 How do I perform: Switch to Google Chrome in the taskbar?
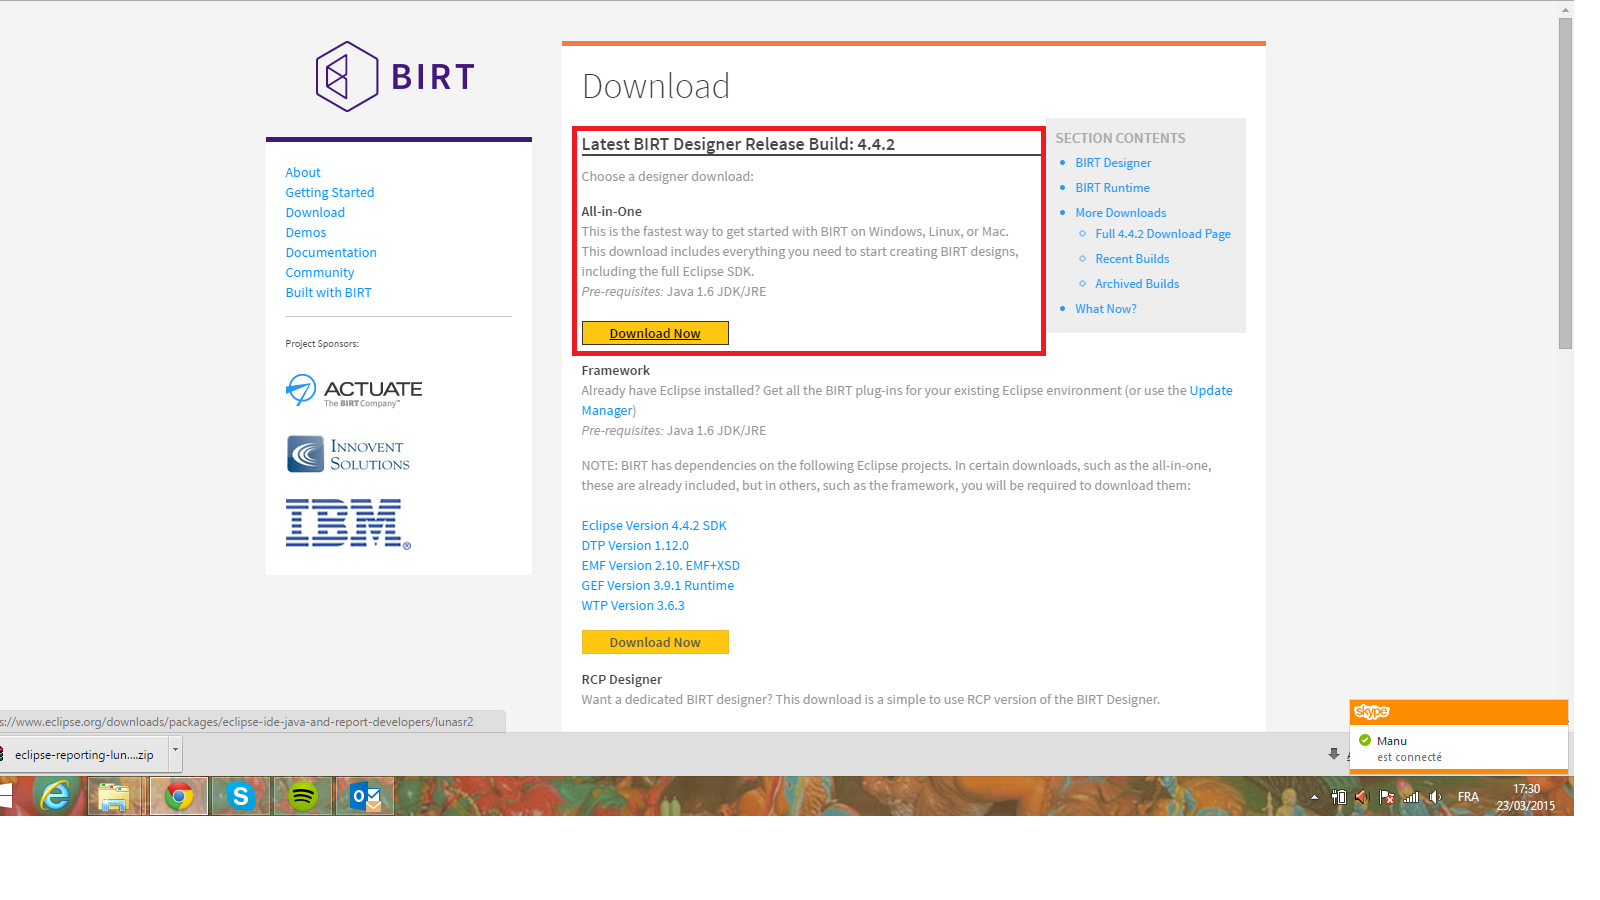179,796
